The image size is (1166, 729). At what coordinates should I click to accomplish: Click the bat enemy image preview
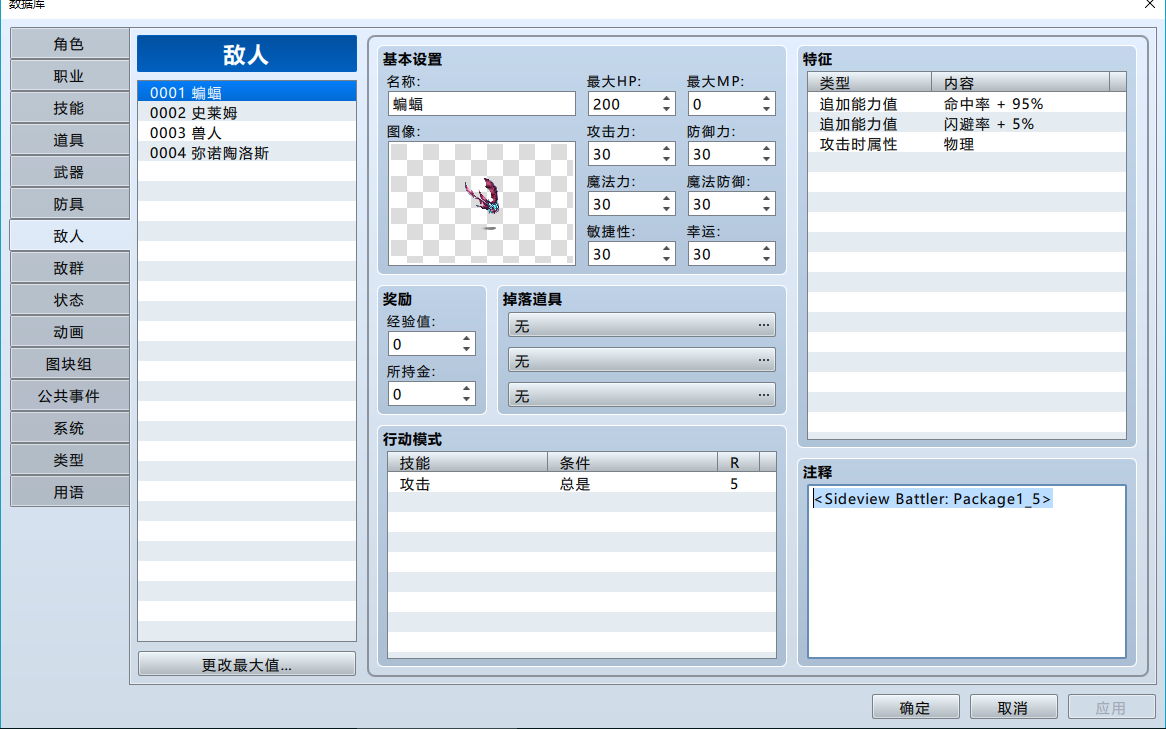point(481,204)
